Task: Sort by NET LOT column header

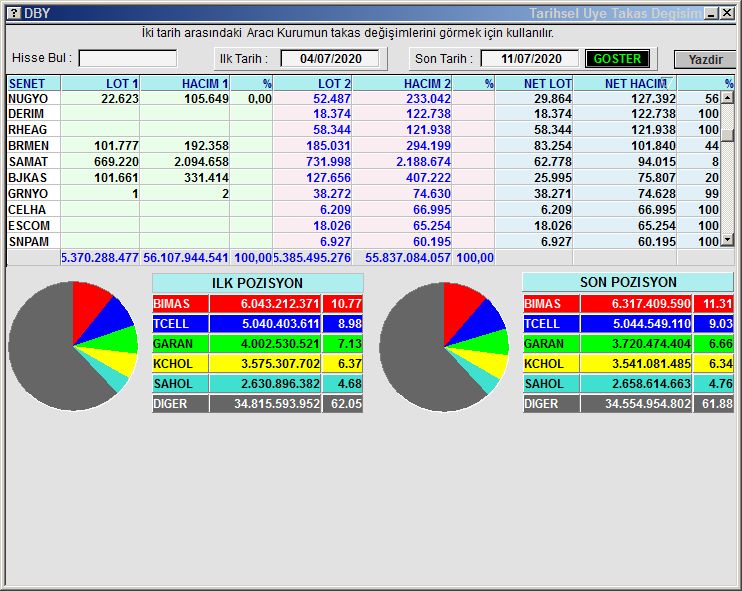Action: [534, 83]
